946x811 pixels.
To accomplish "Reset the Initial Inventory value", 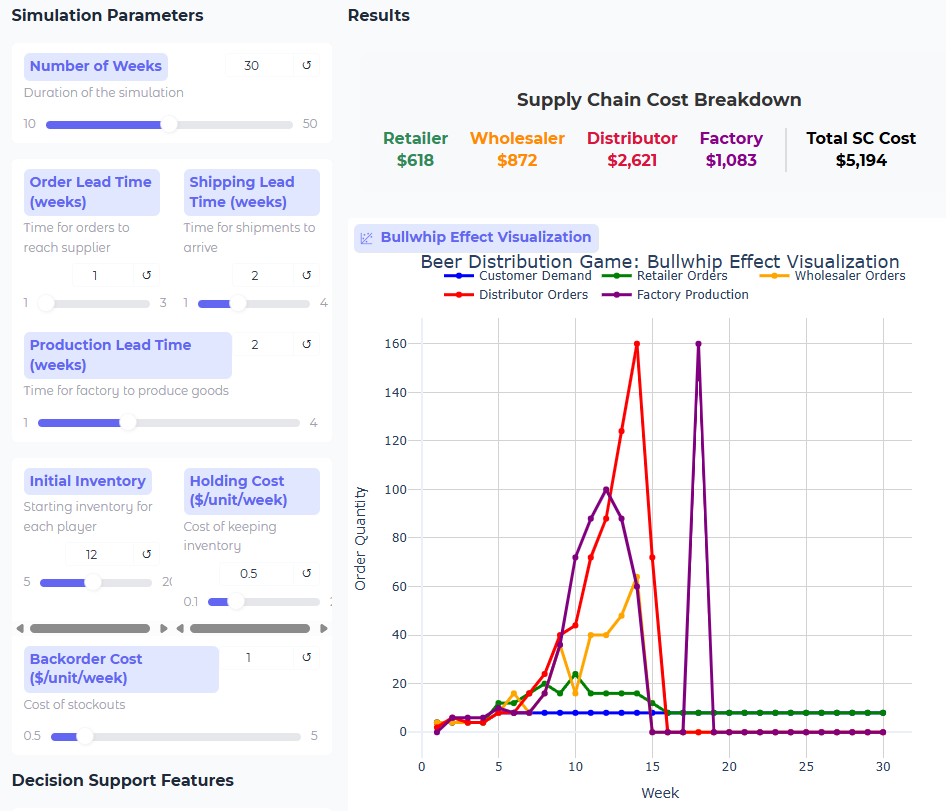I will [x=147, y=554].
